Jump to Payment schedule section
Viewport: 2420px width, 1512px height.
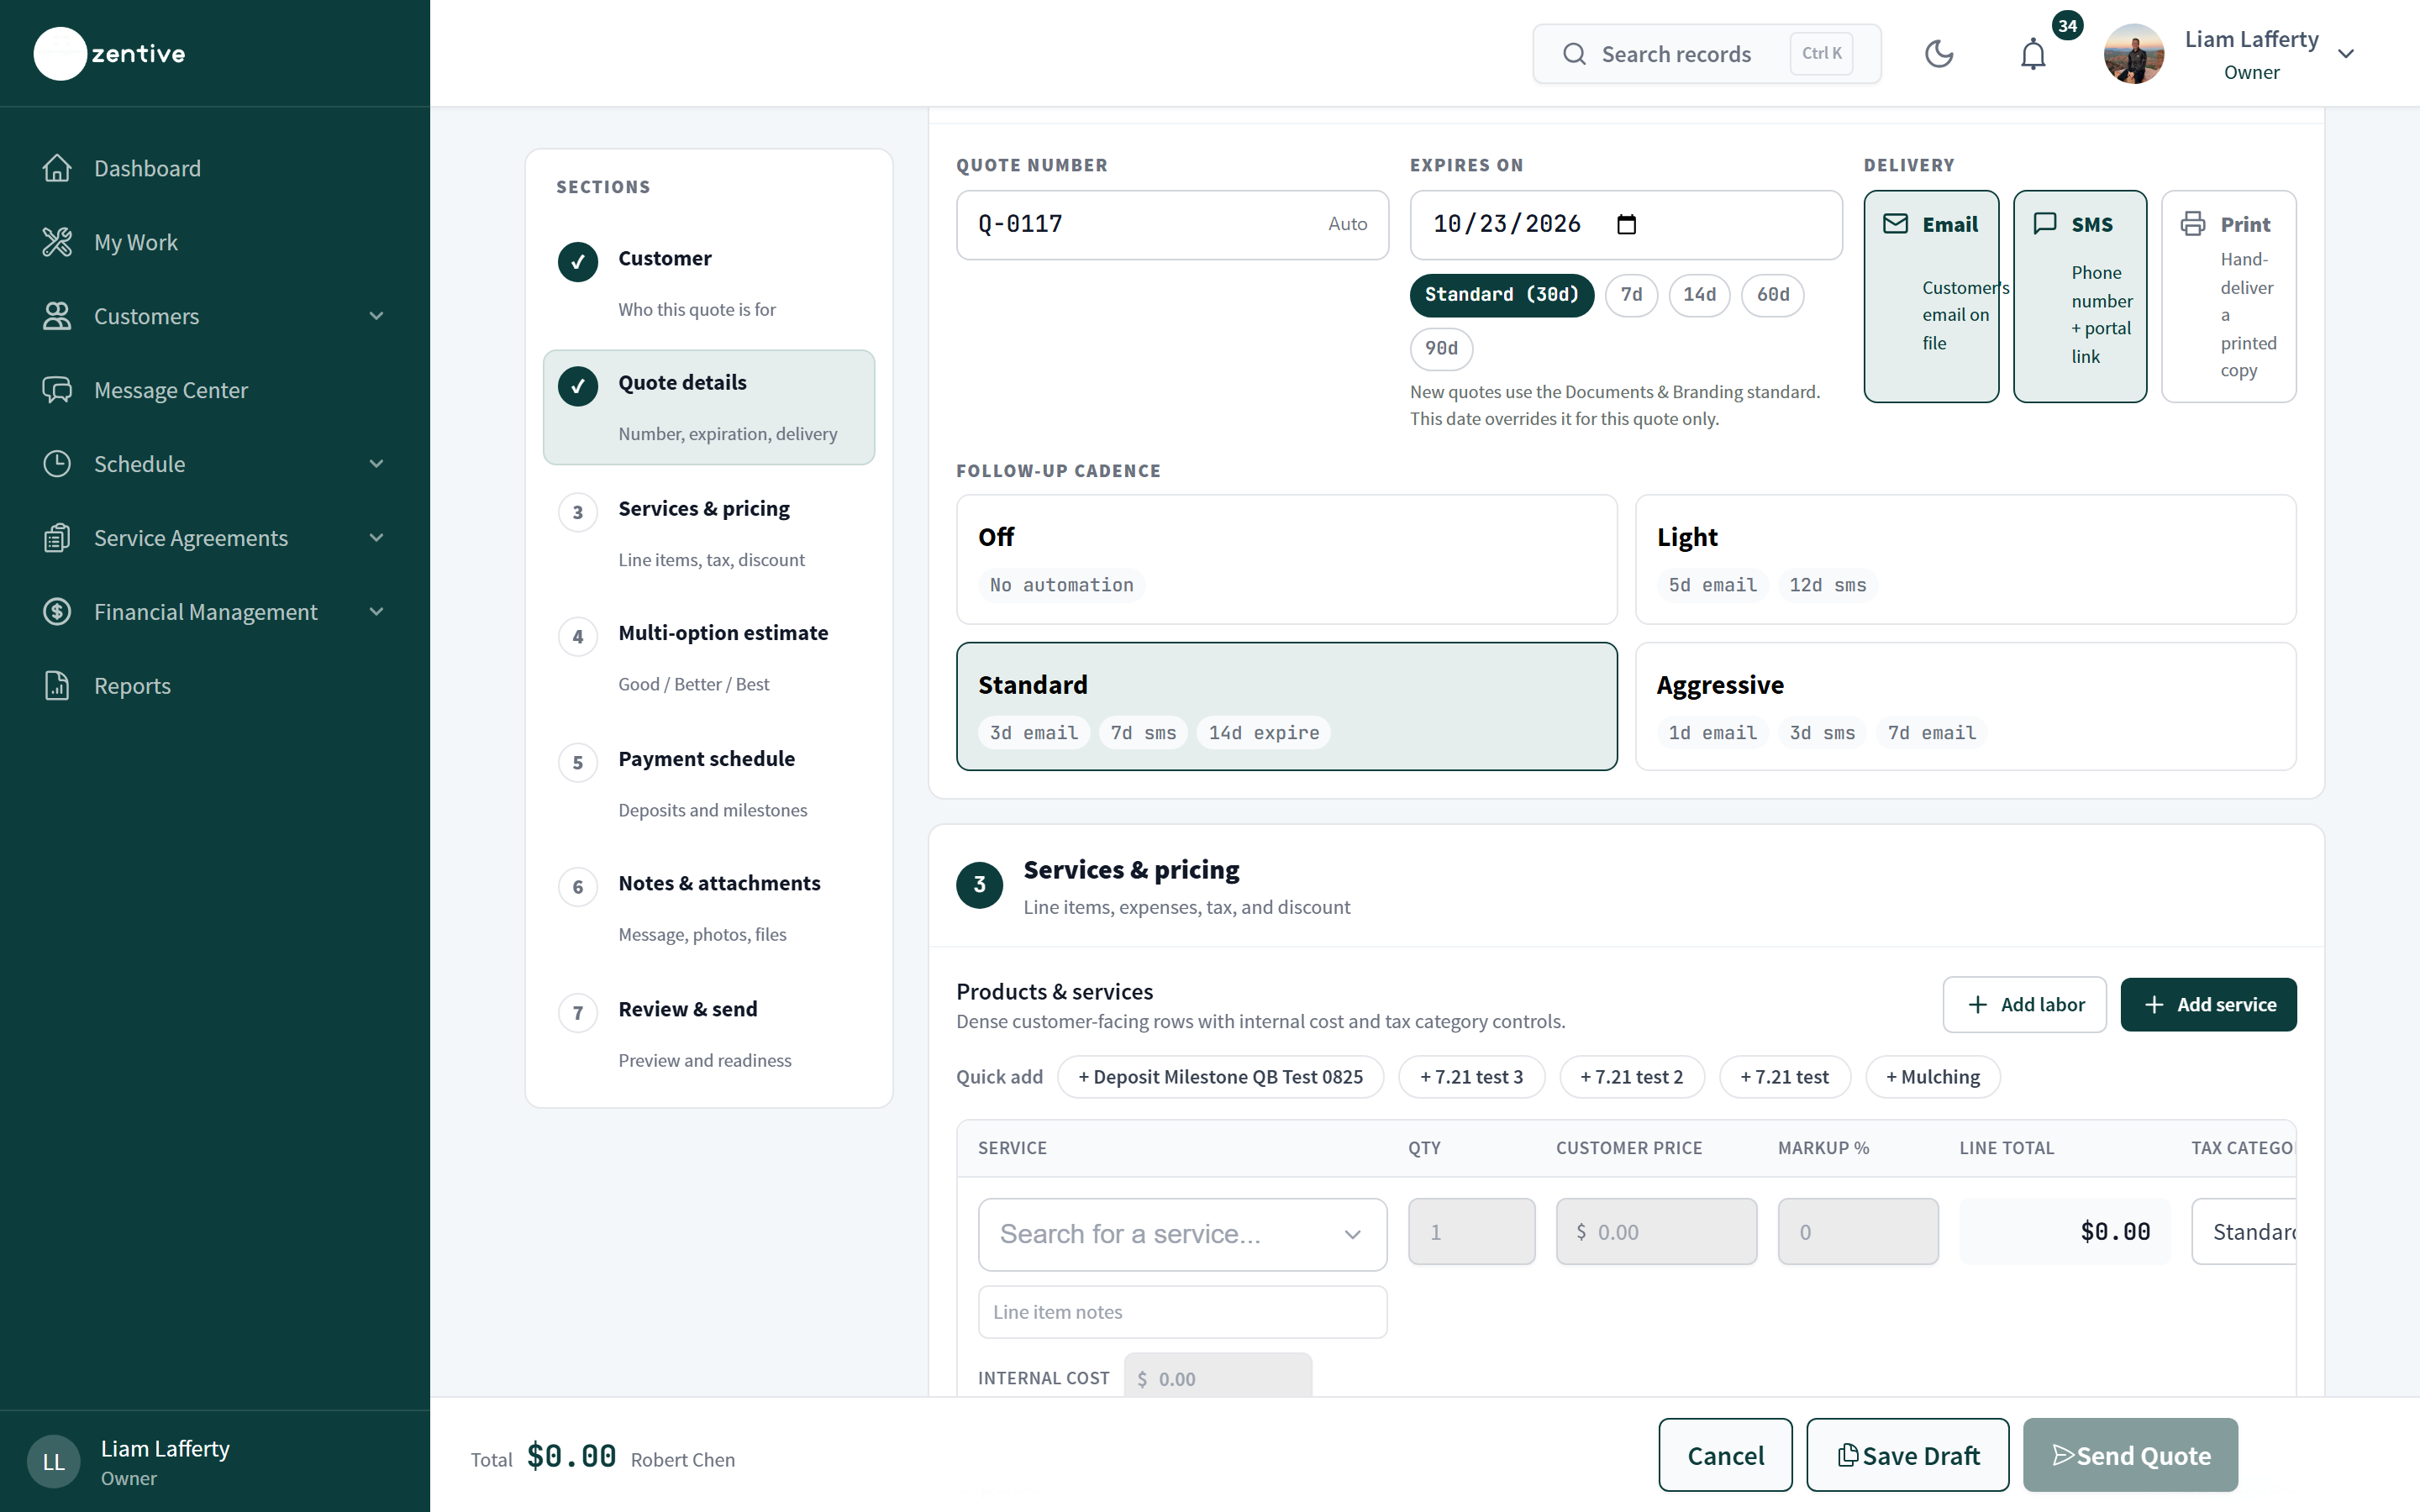709,783
